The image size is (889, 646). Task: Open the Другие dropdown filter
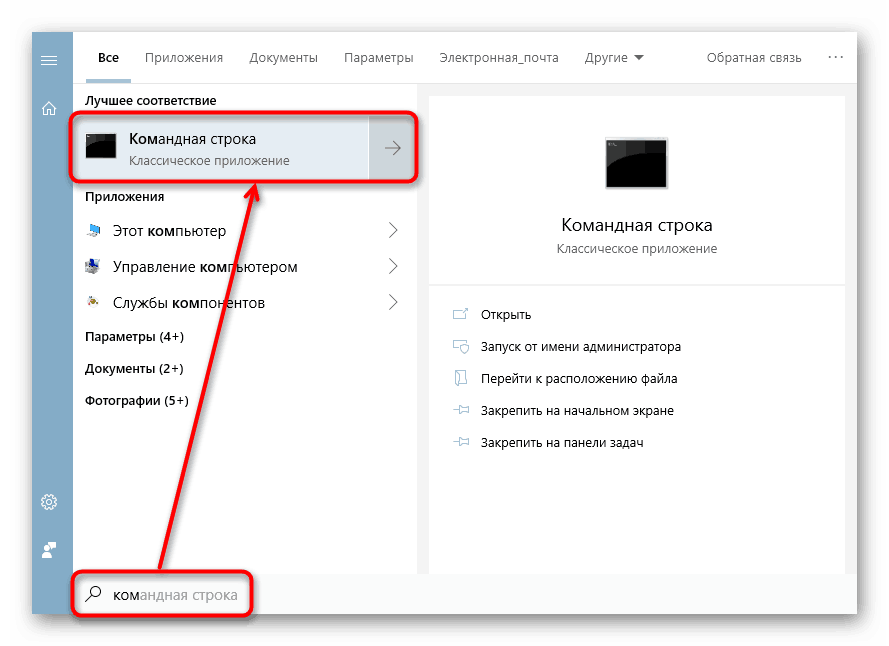[614, 58]
